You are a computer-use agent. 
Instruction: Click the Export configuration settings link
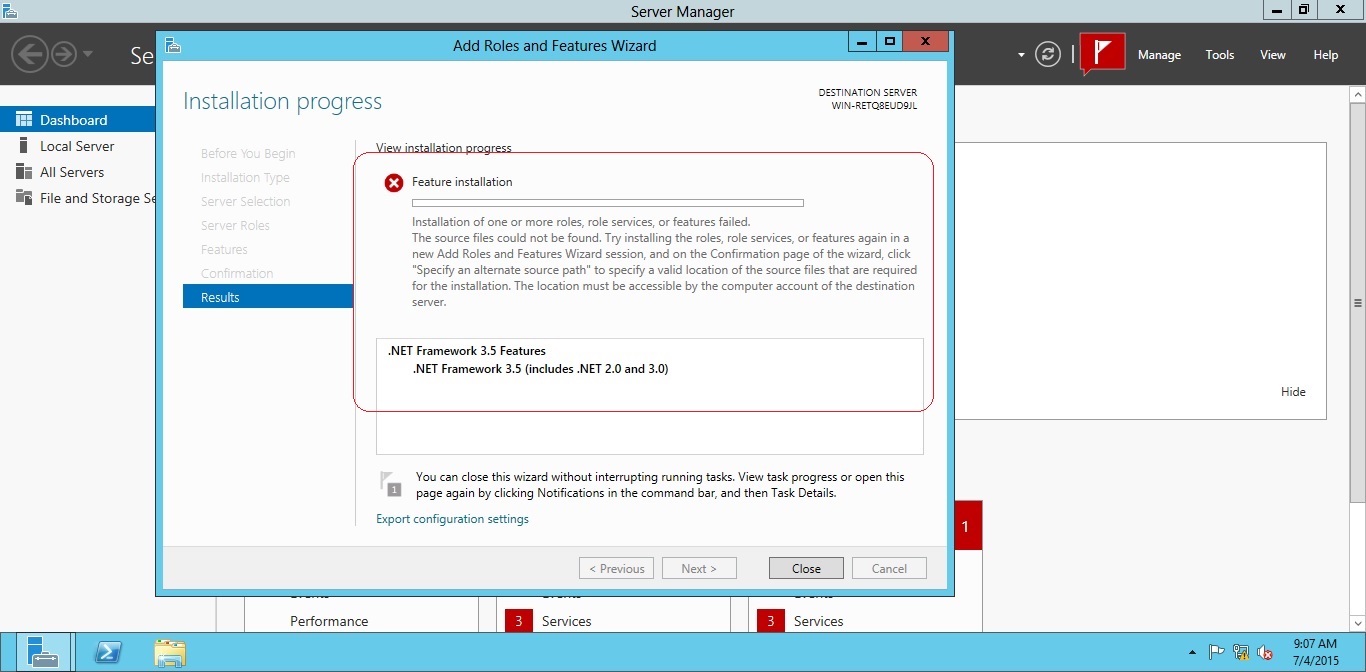click(x=452, y=519)
